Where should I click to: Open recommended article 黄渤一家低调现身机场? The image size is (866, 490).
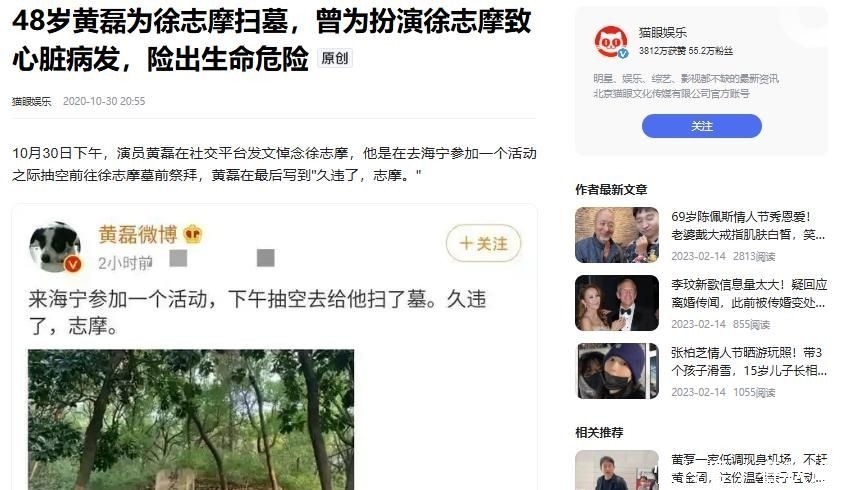pyautogui.click(x=749, y=468)
